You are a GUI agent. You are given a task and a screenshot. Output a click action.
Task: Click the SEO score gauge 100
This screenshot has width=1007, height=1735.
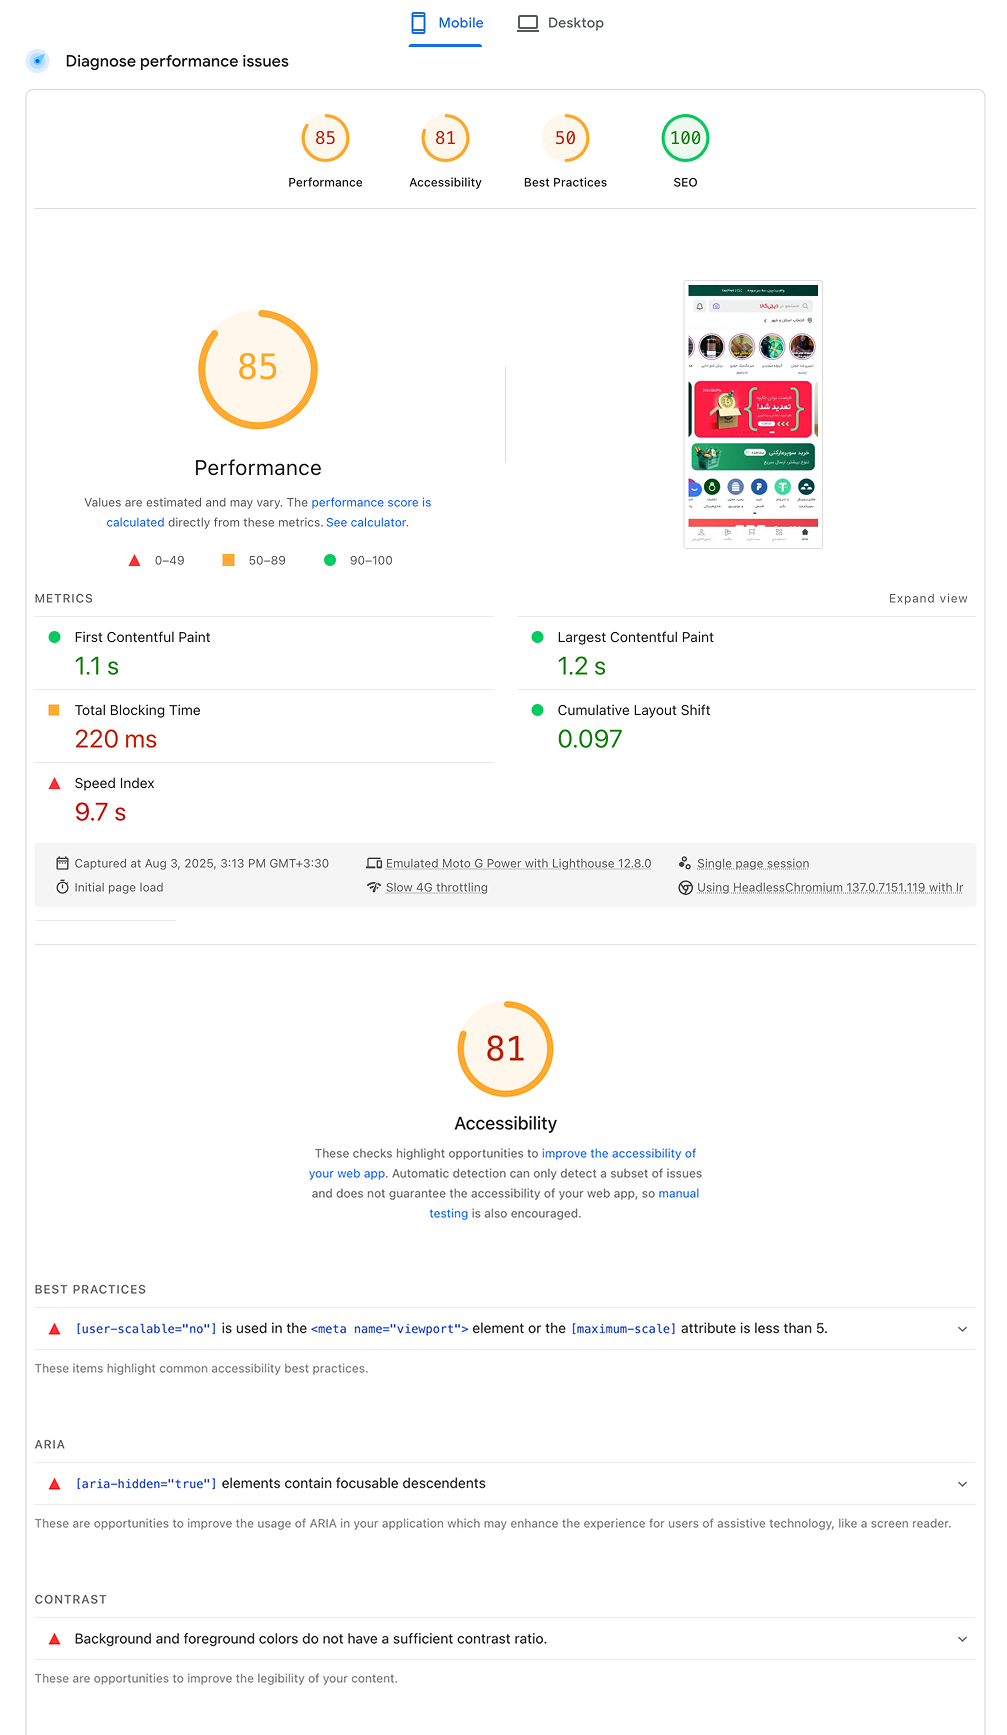click(685, 139)
